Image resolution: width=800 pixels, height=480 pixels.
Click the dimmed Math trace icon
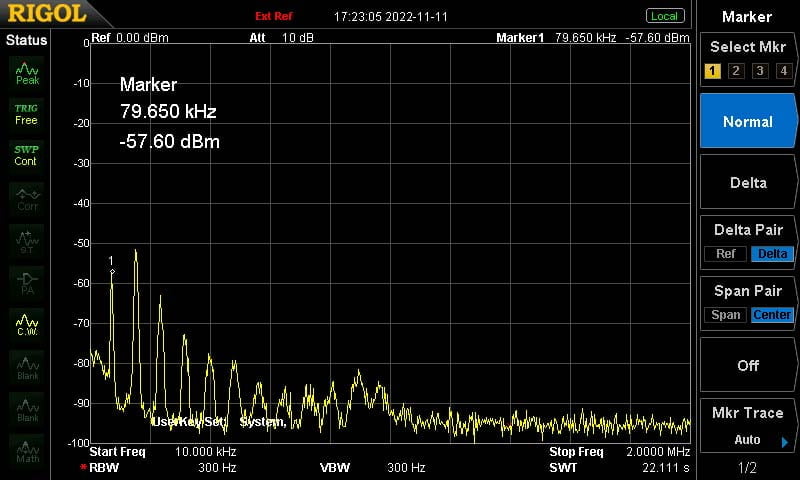(28, 451)
